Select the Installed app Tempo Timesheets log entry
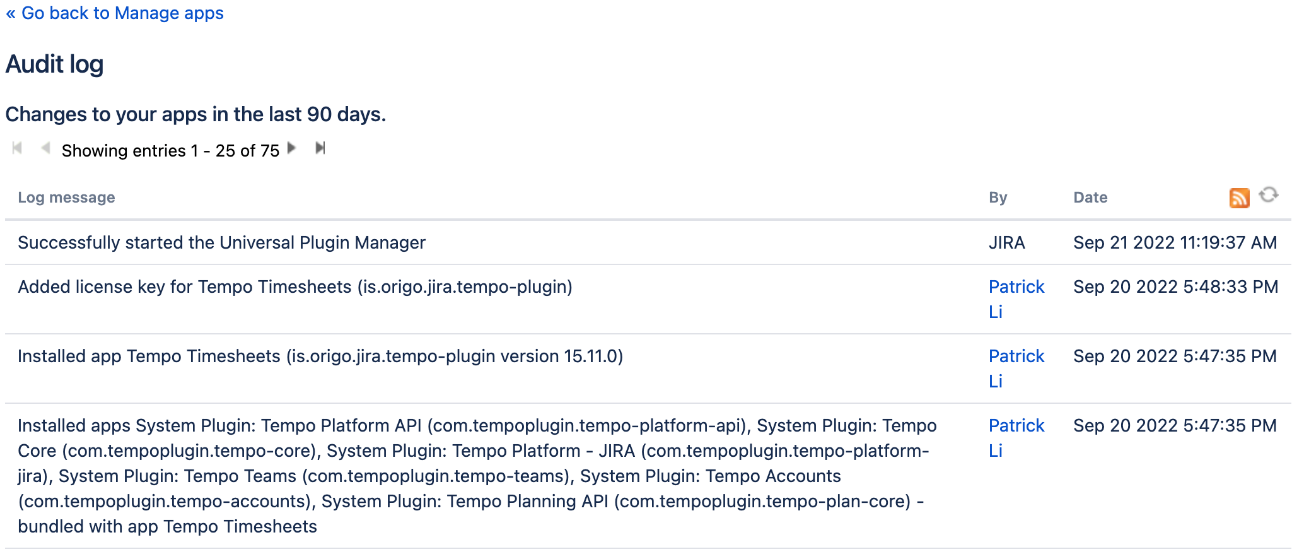Viewport: 1297px width, 554px height. pyautogui.click(x=320, y=356)
